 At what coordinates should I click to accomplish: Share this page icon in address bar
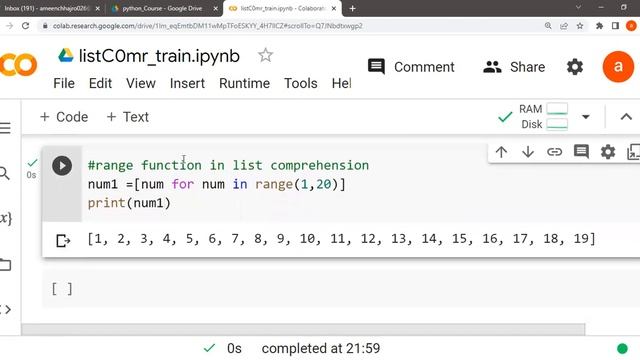pyautogui.click(x=564, y=26)
